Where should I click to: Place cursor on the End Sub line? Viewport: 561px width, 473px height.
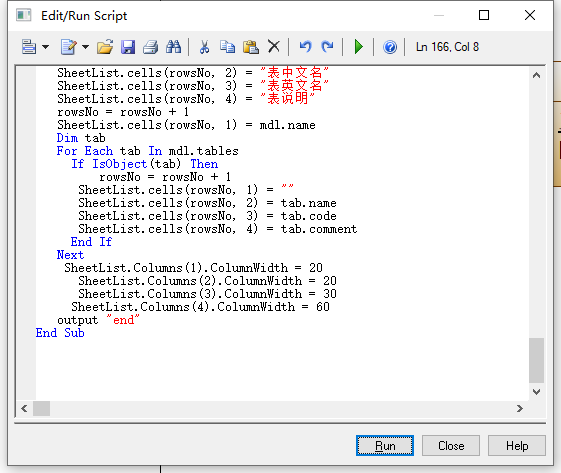60,333
